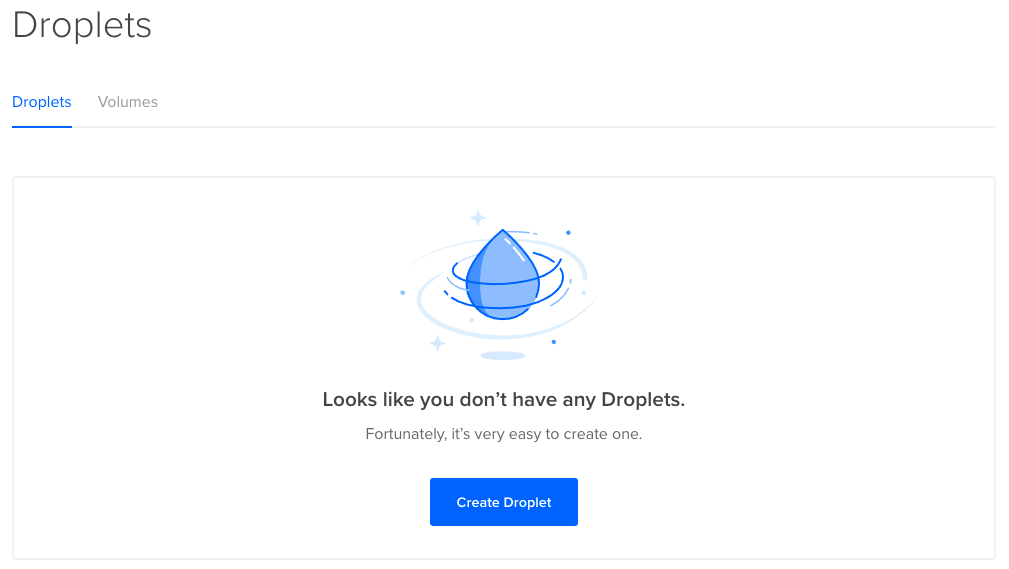The height and width of the screenshot is (569, 1009).
Task: Click the large Droplets page title
Action: [x=82, y=26]
